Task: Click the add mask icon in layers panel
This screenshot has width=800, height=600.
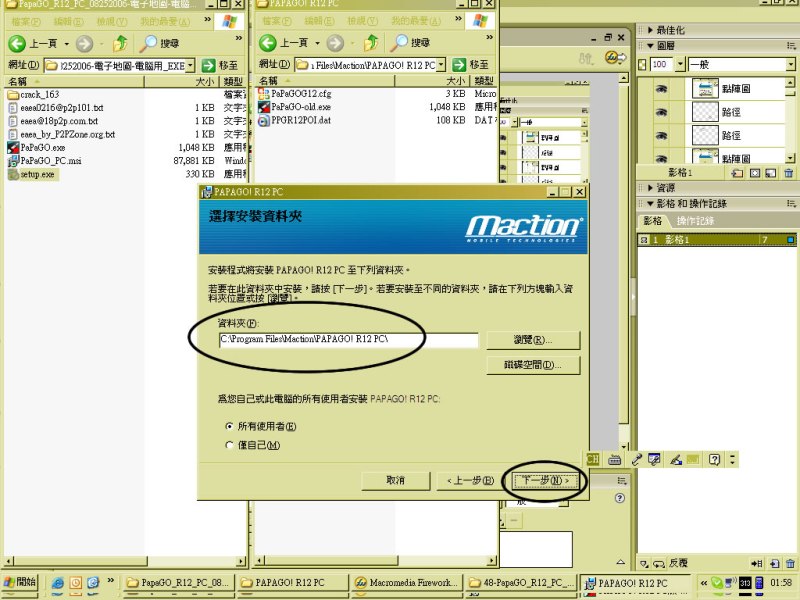Action: click(755, 173)
